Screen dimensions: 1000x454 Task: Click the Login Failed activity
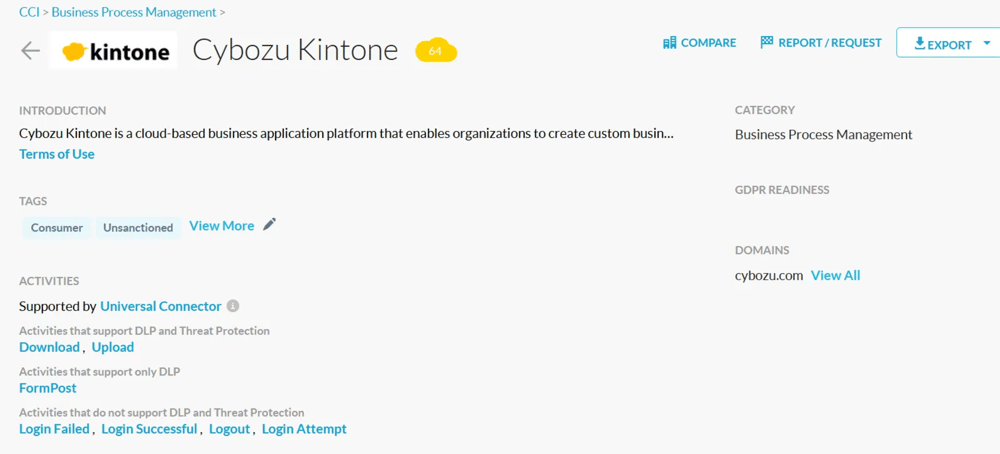pyautogui.click(x=54, y=428)
